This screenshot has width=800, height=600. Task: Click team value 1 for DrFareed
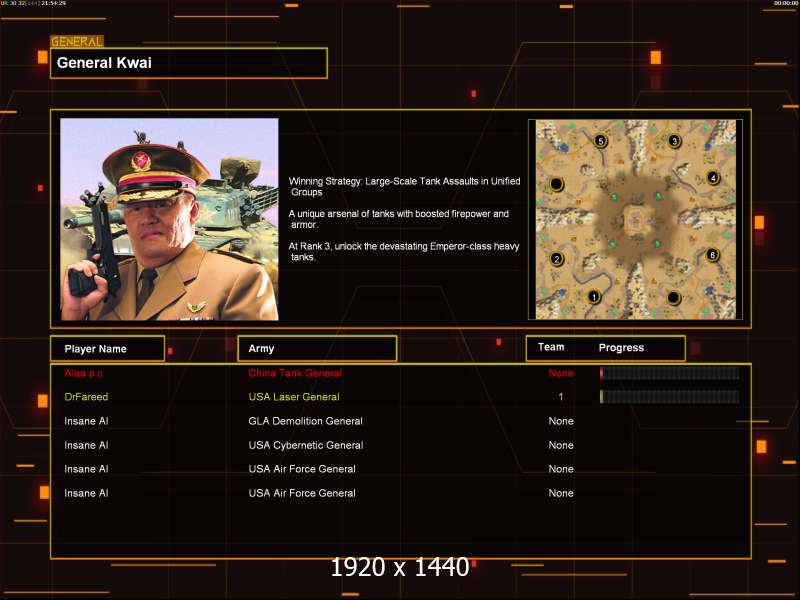click(x=561, y=397)
